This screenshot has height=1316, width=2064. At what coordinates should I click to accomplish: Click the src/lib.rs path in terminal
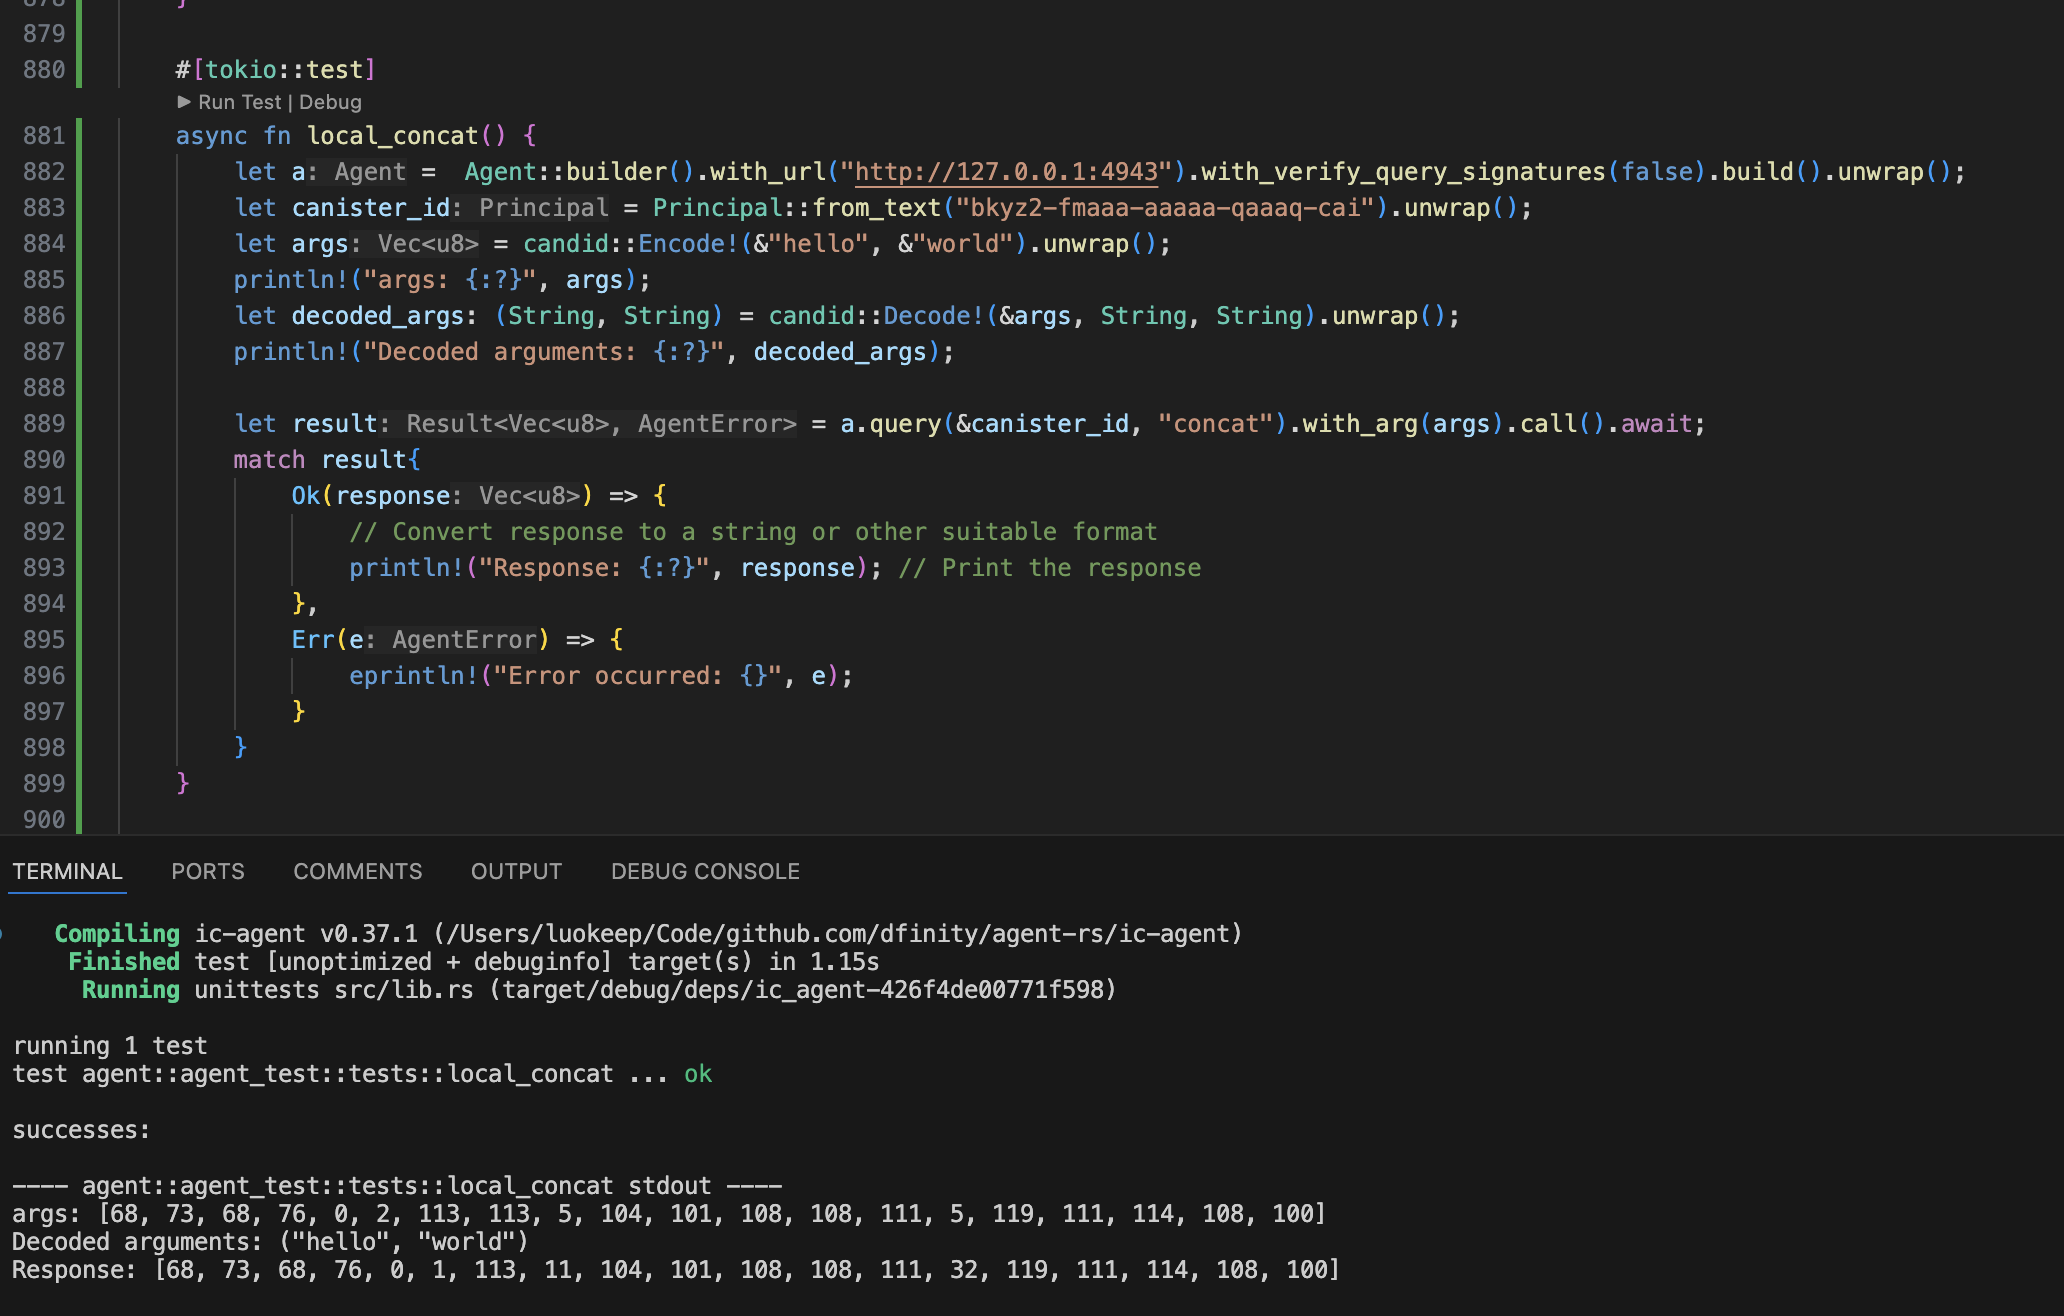pos(404,990)
